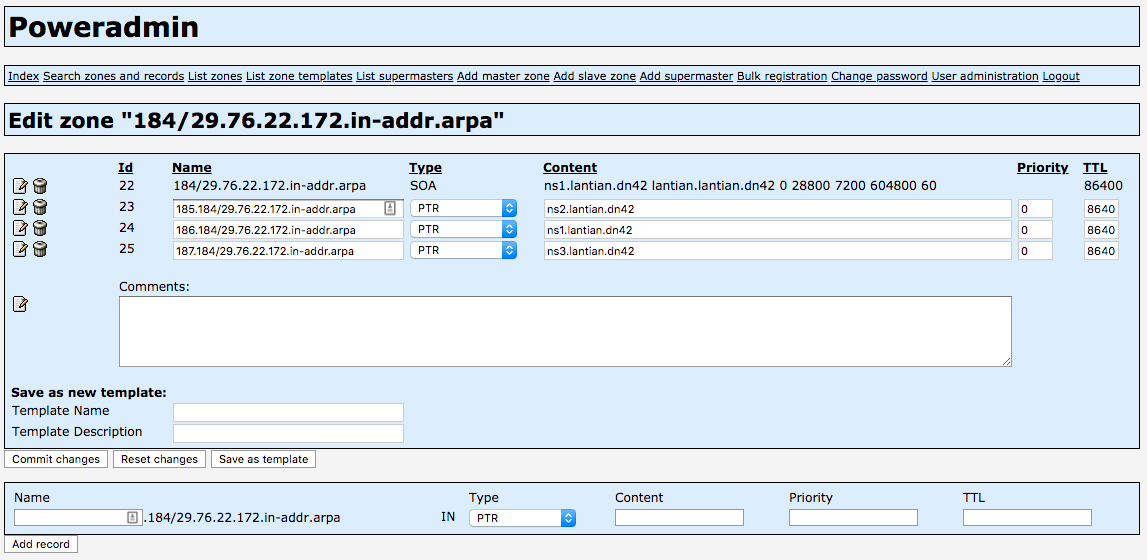The height and width of the screenshot is (560, 1147).
Task: Click edit icon for record 24
Action: click(20, 229)
